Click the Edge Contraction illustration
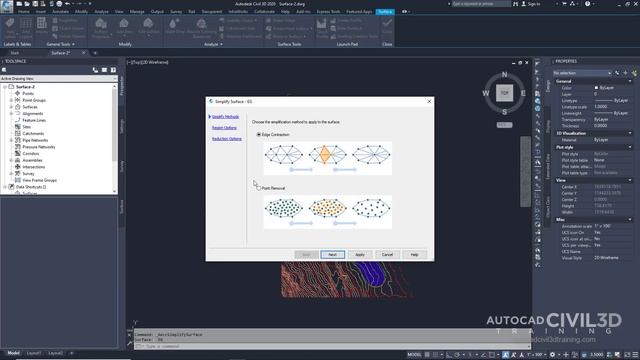 click(x=328, y=158)
